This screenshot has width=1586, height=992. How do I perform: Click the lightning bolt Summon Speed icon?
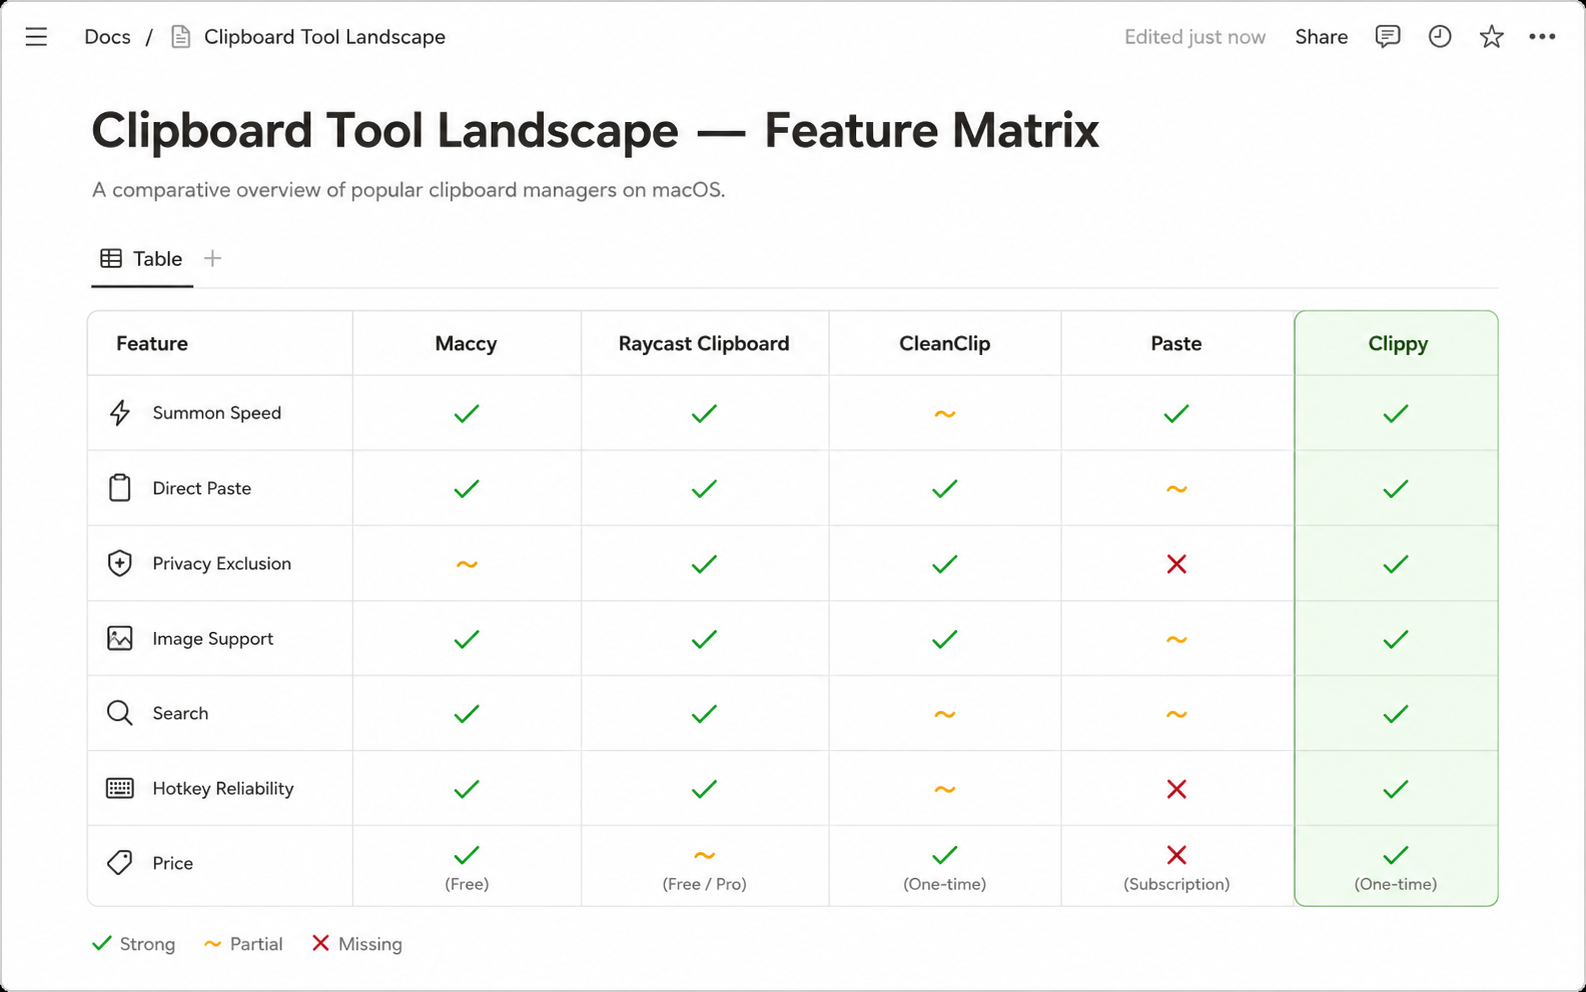(x=120, y=413)
